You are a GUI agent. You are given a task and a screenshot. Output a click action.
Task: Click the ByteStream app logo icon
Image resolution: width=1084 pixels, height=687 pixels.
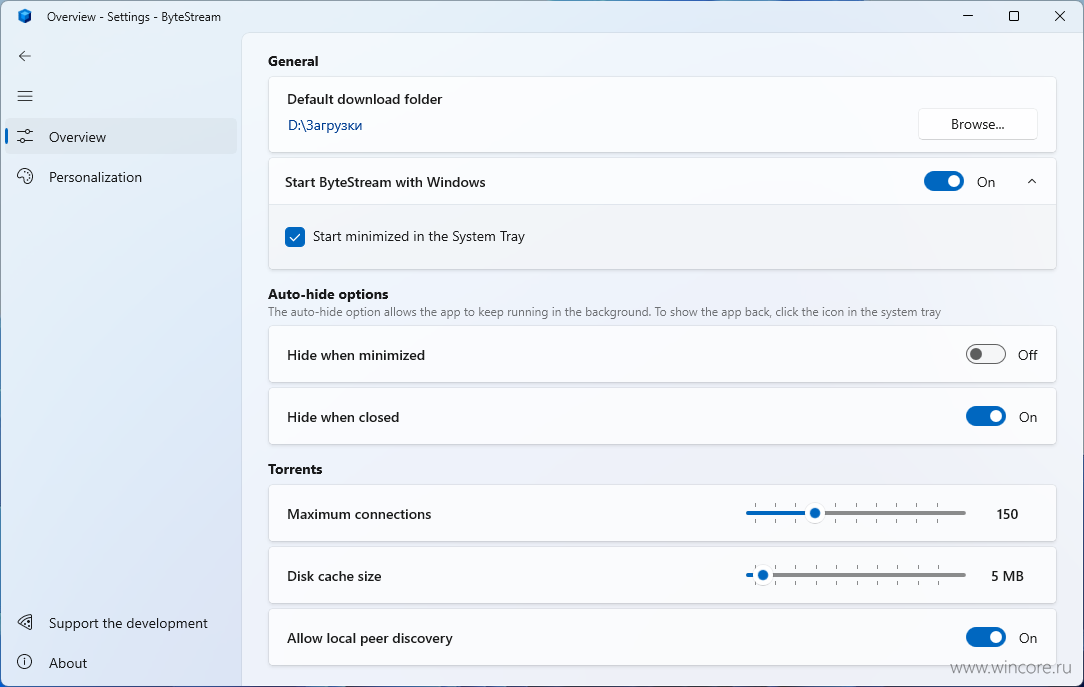[25, 16]
